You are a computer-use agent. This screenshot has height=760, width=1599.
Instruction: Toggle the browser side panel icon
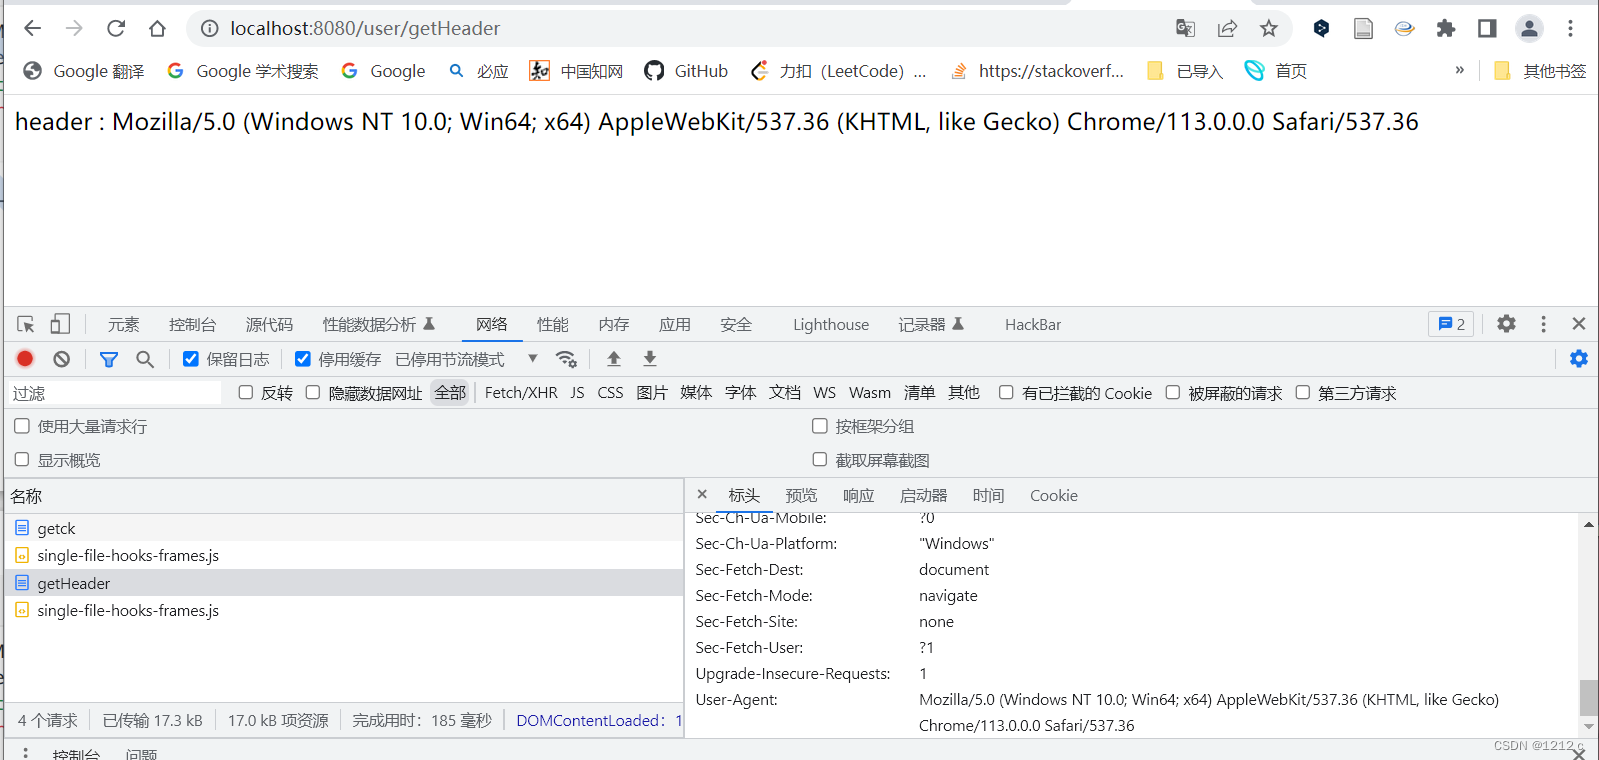pyautogui.click(x=1487, y=28)
